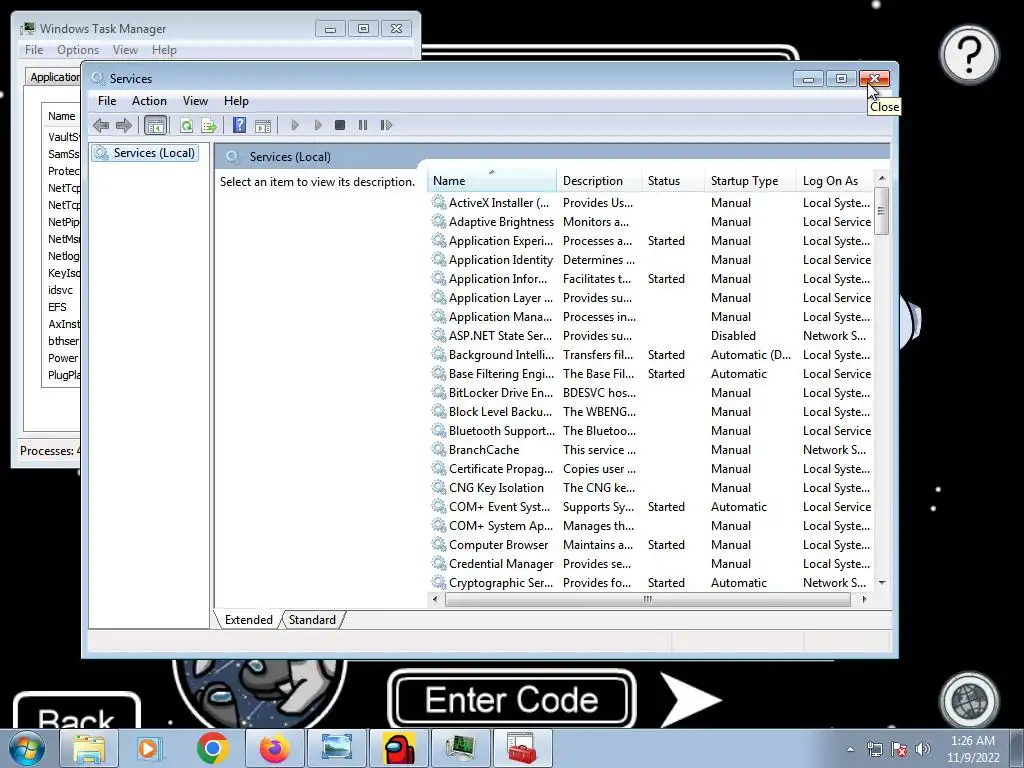Switch to the Extended tab
Screen dimensions: 1024x768
(x=249, y=620)
